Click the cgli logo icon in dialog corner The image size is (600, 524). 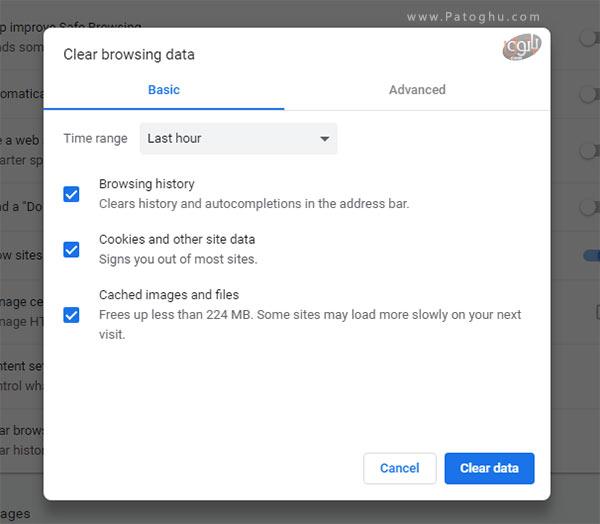click(x=522, y=47)
